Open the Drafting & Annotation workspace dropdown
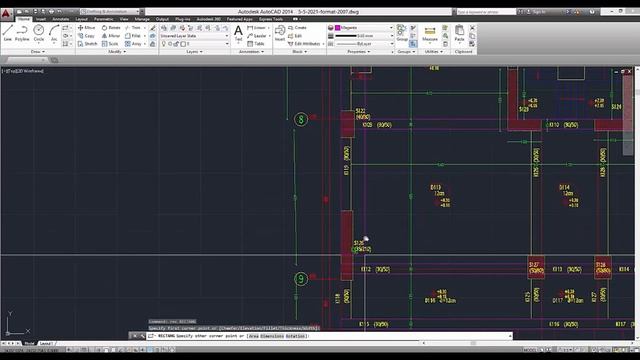The width and height of the screenshot is (640, 360). (109, 11)
